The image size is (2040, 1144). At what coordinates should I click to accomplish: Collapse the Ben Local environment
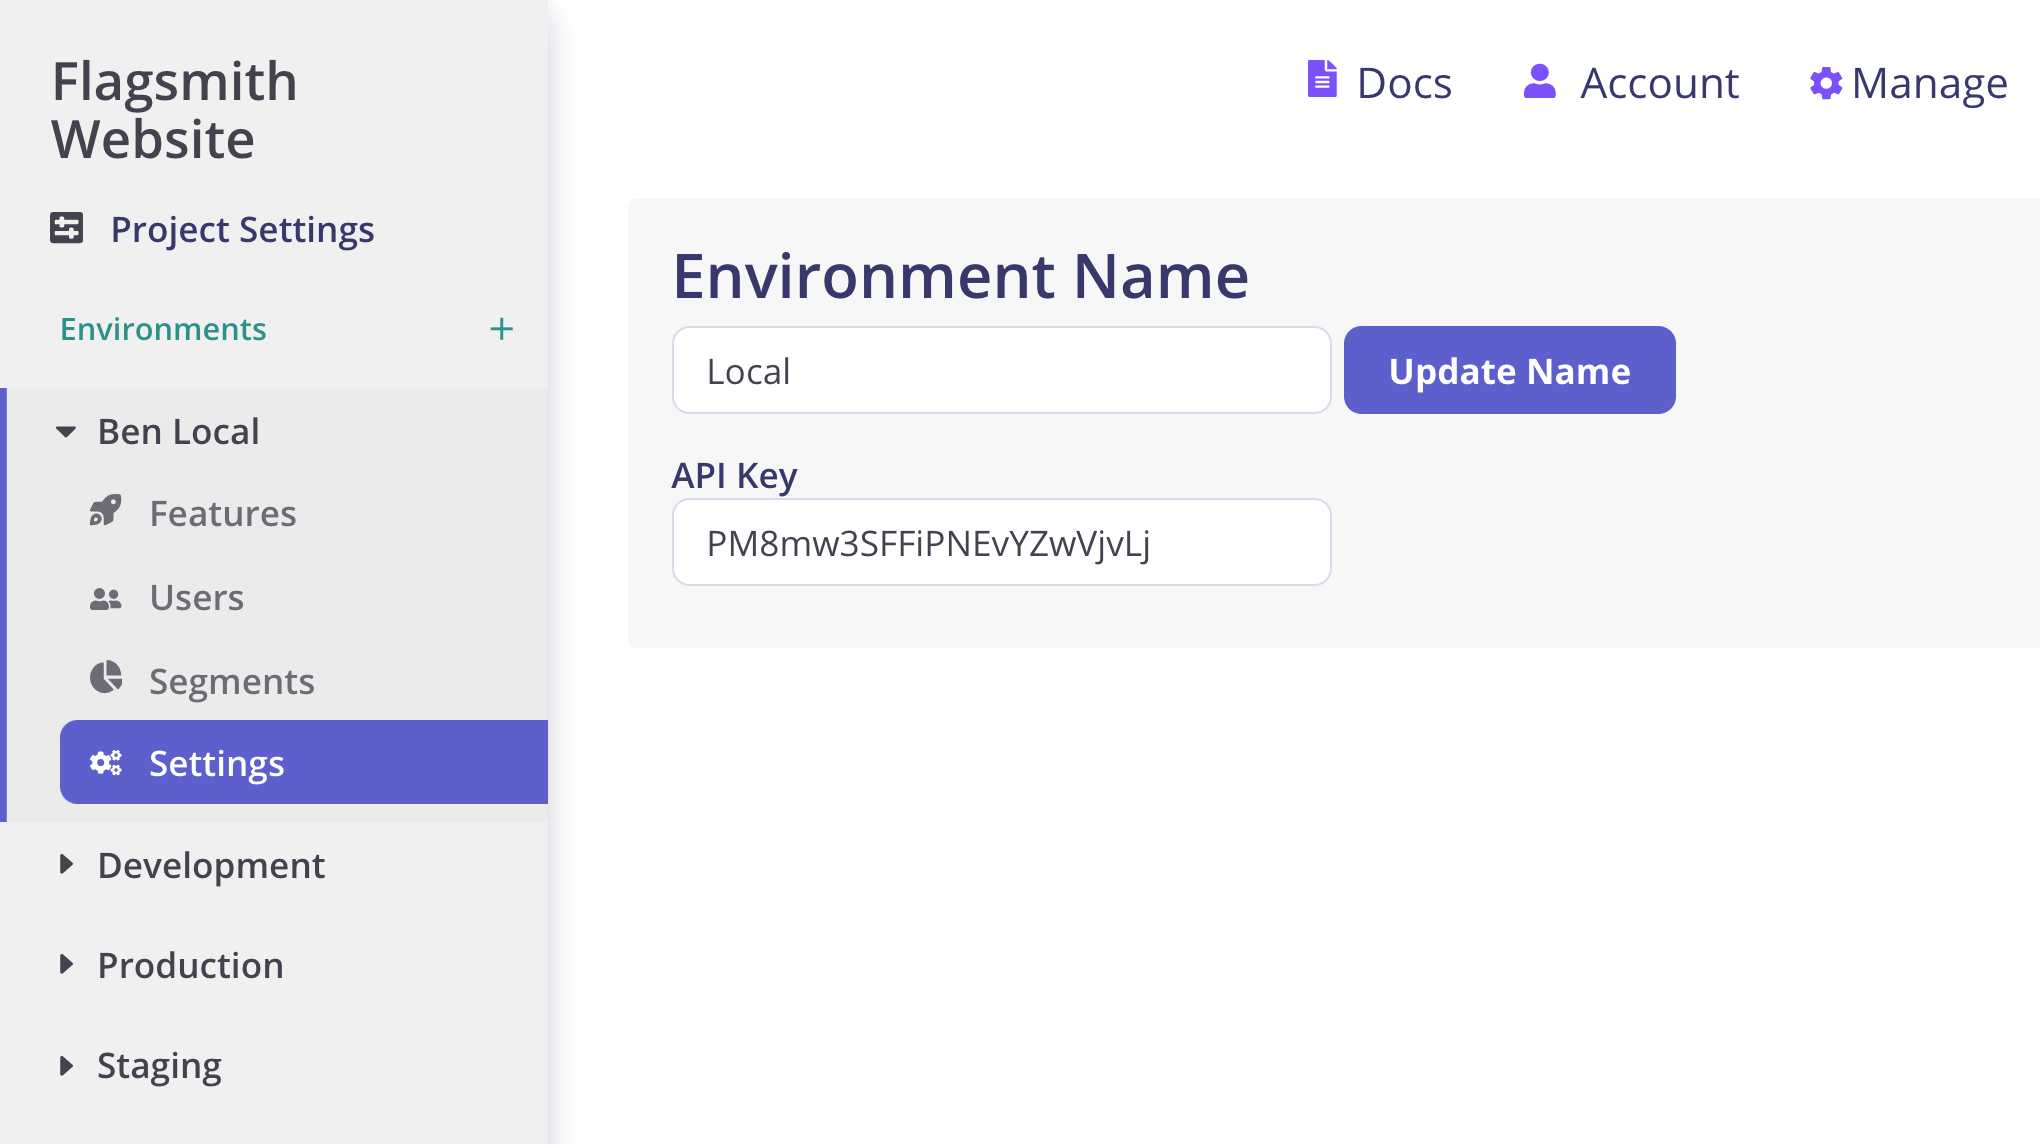point(66,430)
